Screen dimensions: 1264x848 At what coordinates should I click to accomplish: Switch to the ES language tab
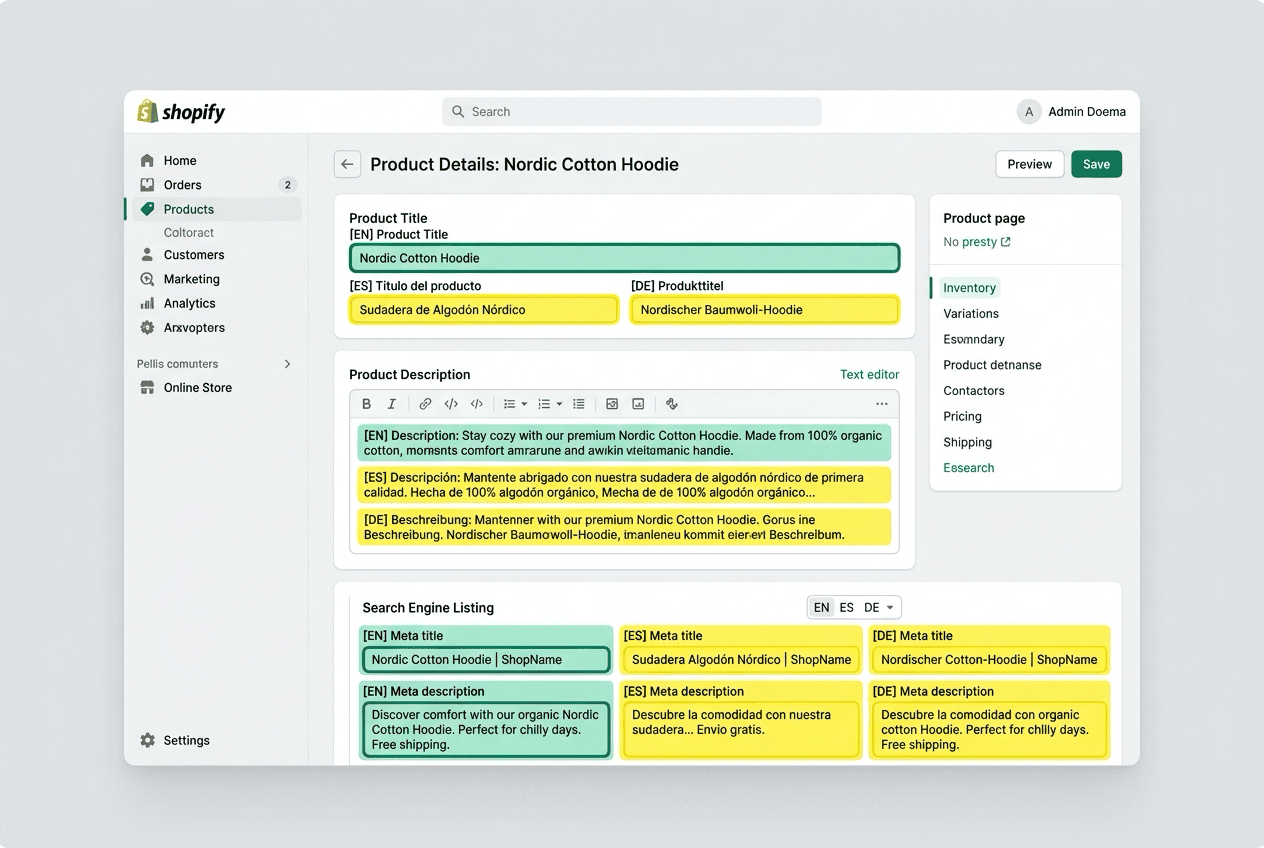click(x=847, y=607)
